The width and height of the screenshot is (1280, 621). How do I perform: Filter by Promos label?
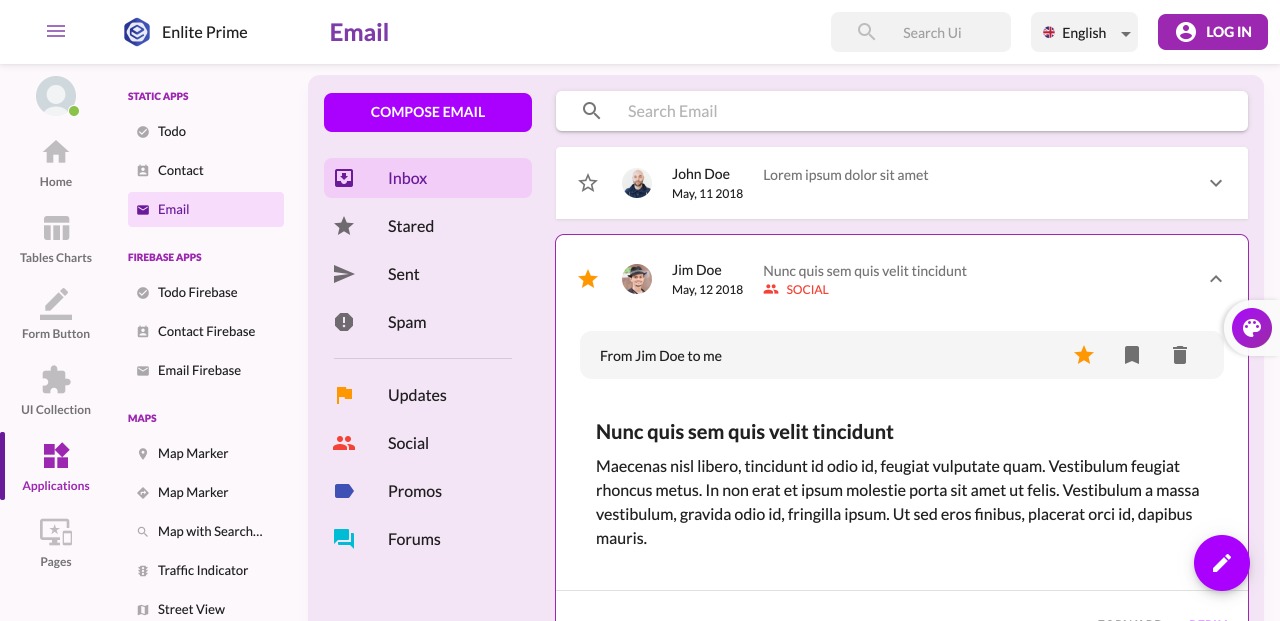point(428,491)
